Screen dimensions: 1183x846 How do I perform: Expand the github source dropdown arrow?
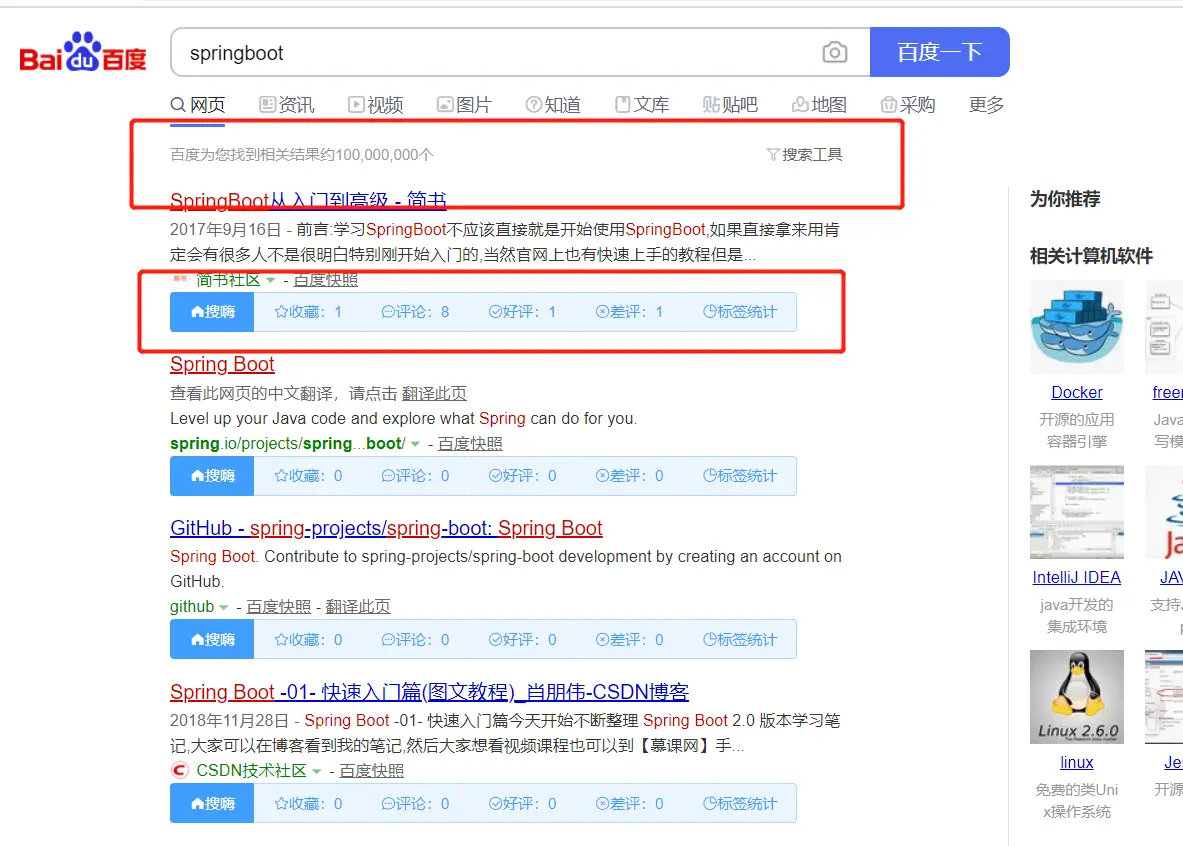click(x=223, y=608)
